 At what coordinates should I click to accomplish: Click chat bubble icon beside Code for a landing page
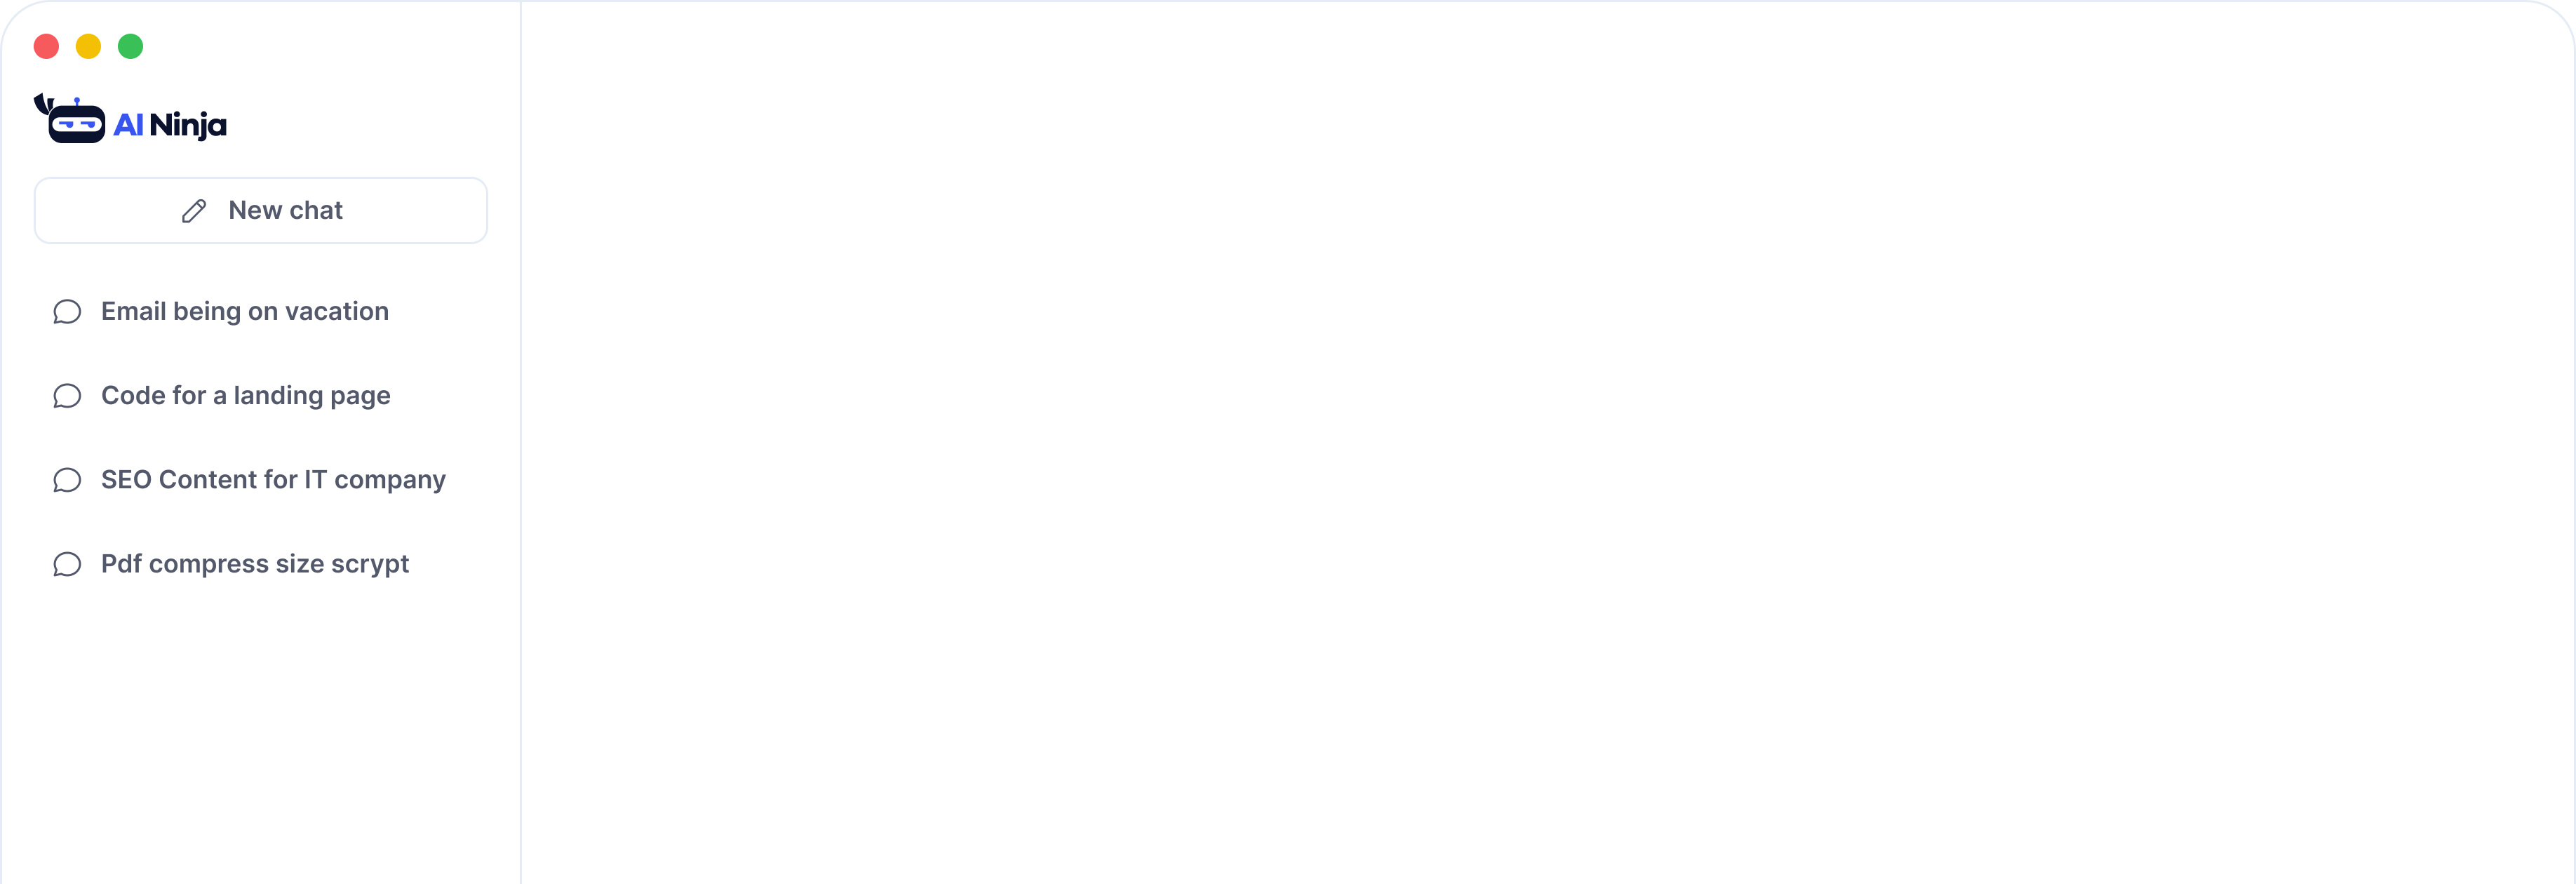(67, 396)
